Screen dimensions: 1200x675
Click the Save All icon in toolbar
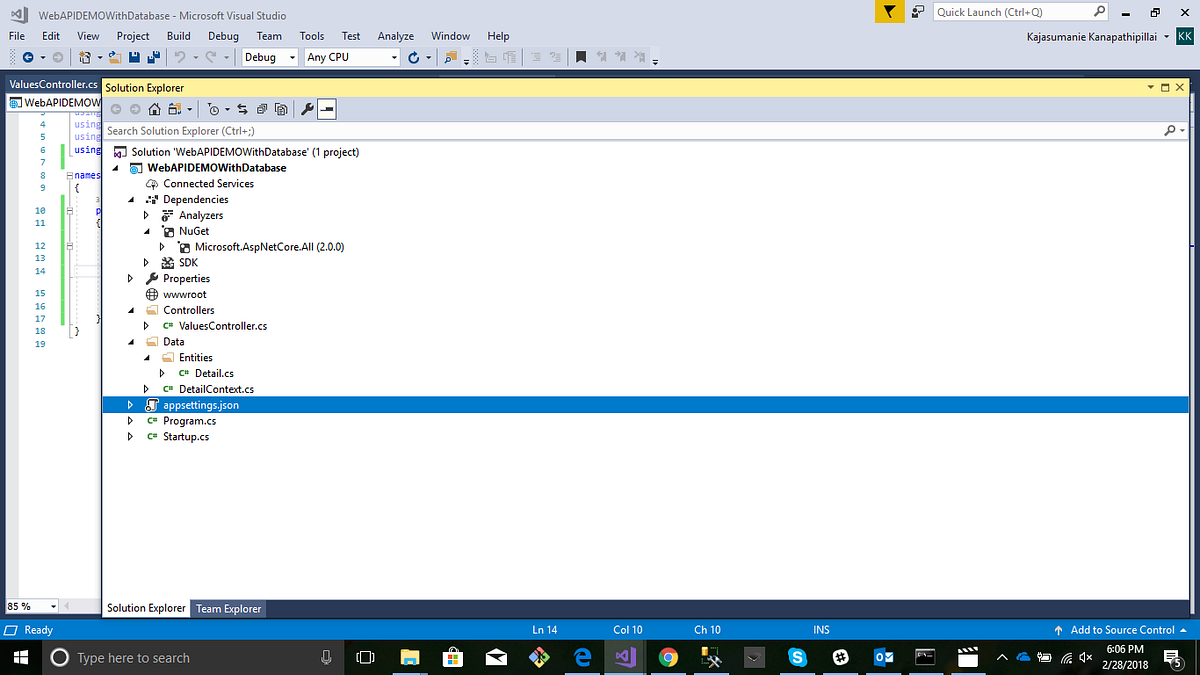[153, 57]
